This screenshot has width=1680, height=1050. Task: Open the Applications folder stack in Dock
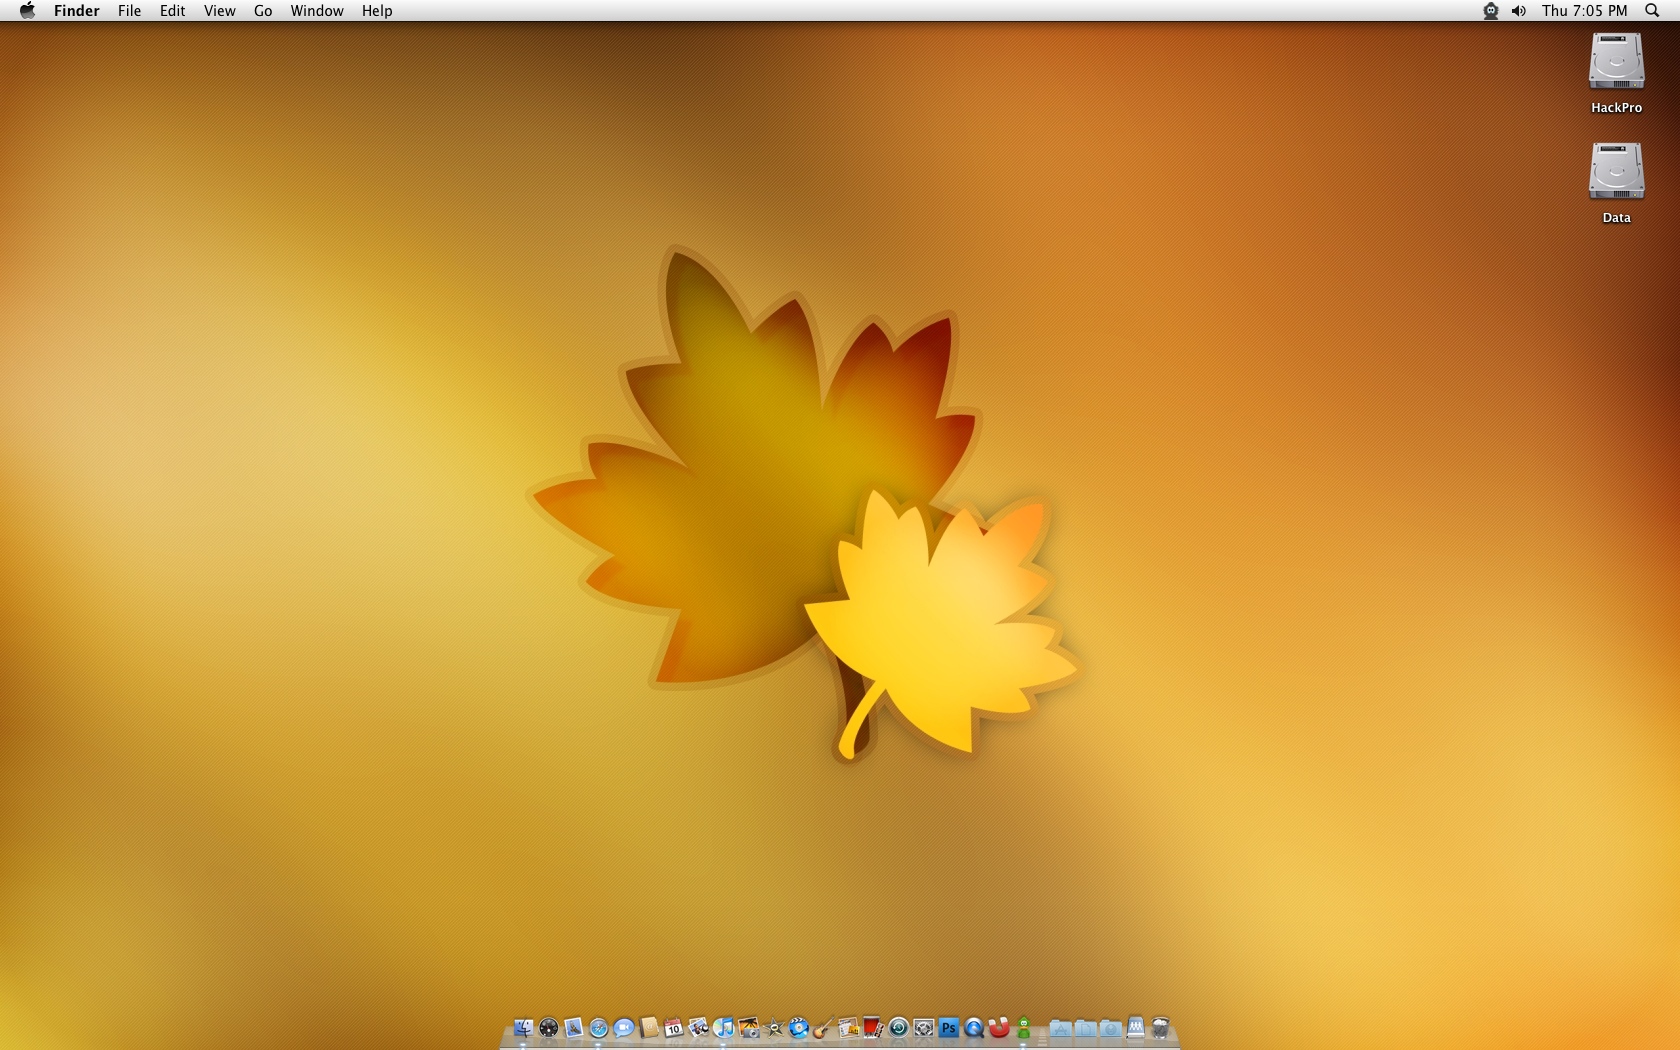point(1060,1028)
